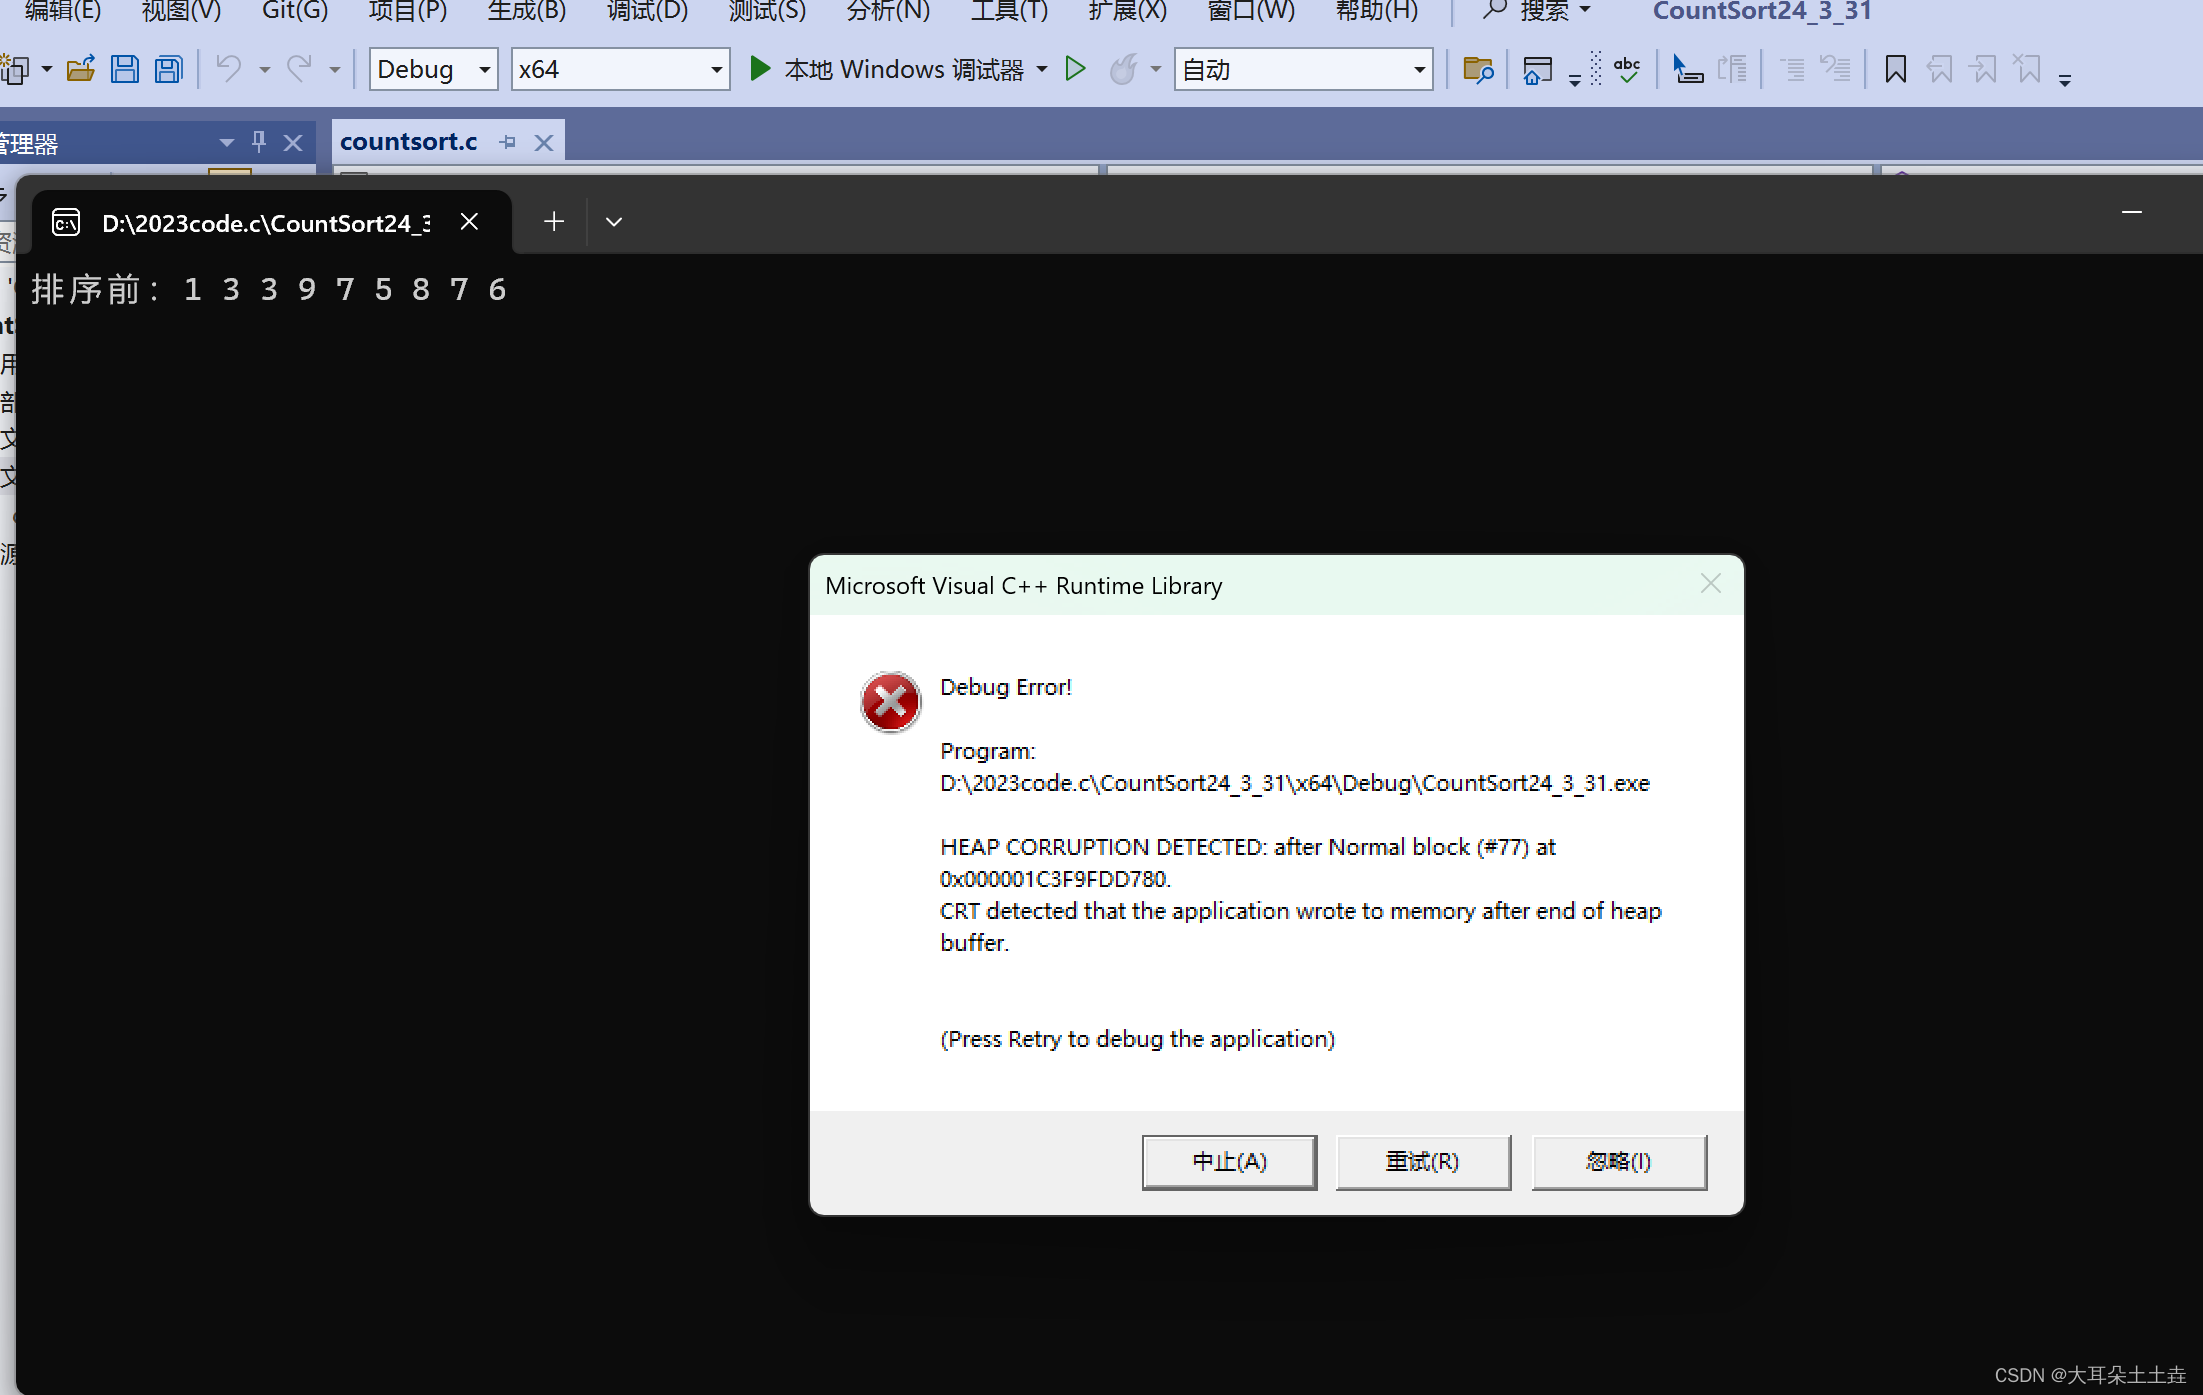The height and width of the screenshot is (1395, 2203).
Task: Click the 'HEAP CORRUPTION DETECTED' message text
Action: 1104,847
